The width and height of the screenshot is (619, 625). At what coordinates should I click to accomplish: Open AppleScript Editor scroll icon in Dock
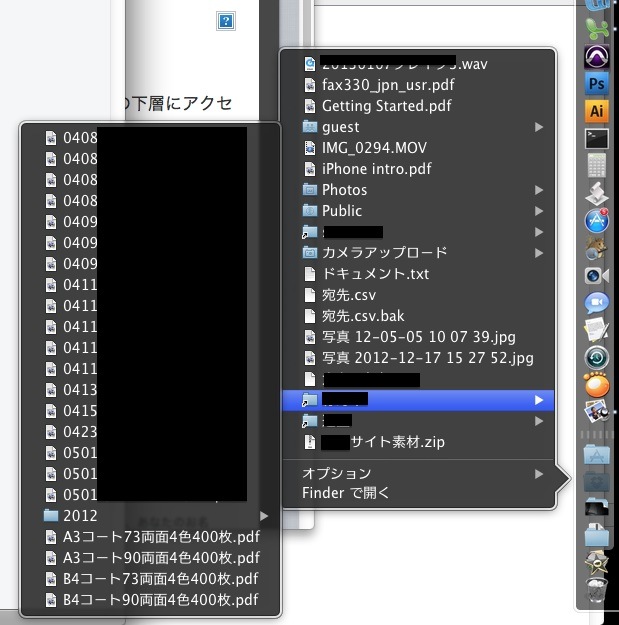point(597,193)
